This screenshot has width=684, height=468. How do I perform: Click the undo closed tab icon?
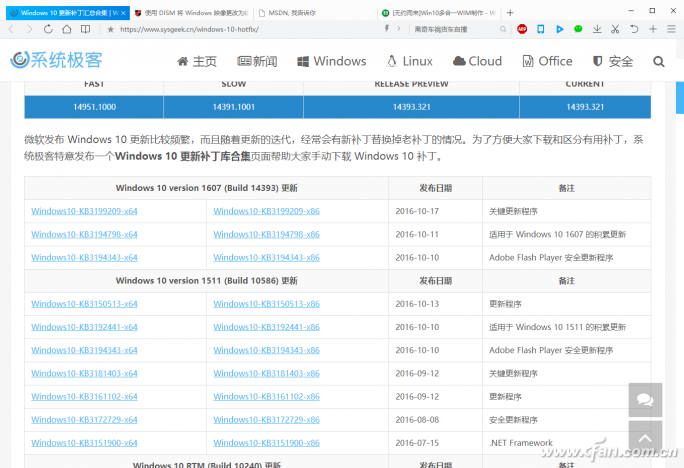tap(634, 29)
